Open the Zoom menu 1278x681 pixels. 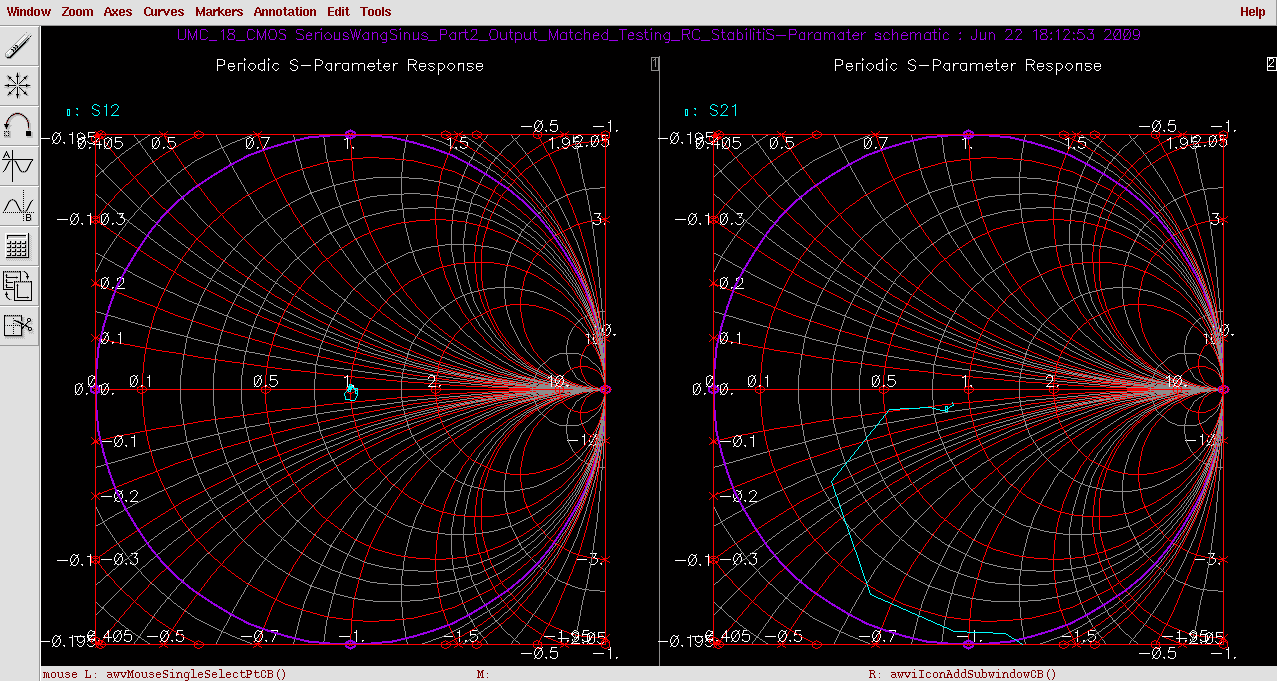[x=77, y=12]
